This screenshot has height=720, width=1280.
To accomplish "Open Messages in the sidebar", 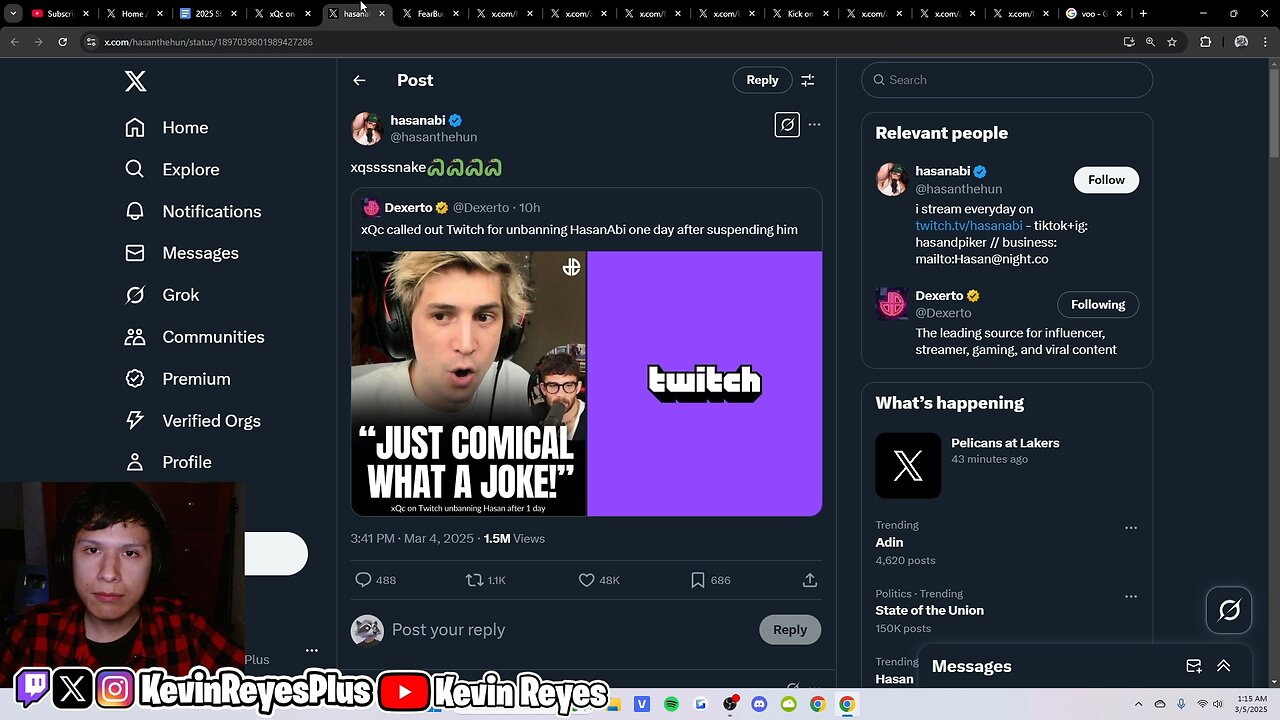I will (182, 254).
